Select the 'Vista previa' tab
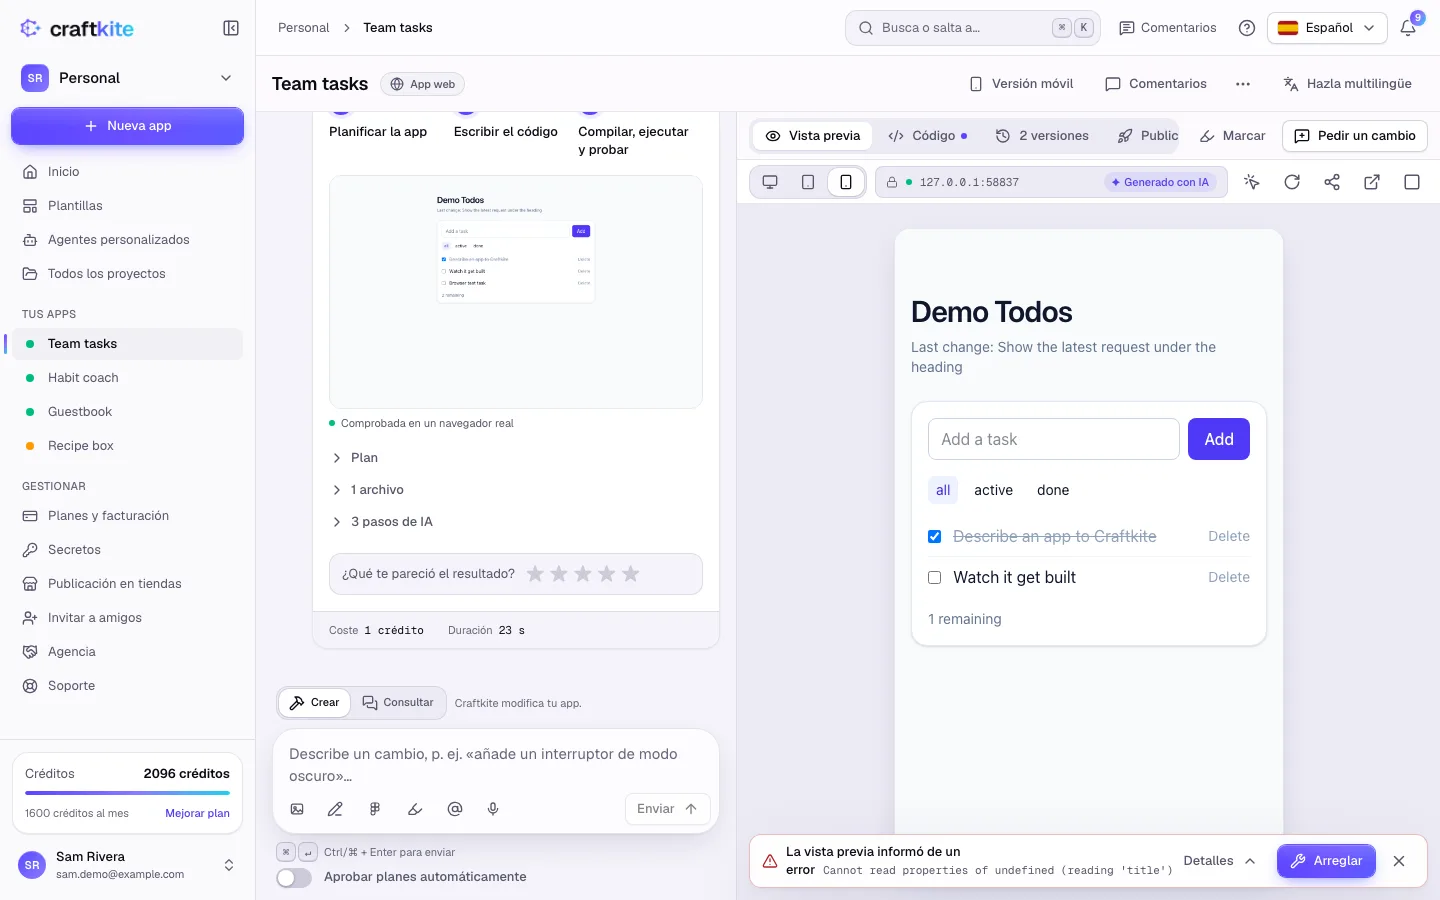This screenshot has width=1440, height=900. [x=813, y=136]
